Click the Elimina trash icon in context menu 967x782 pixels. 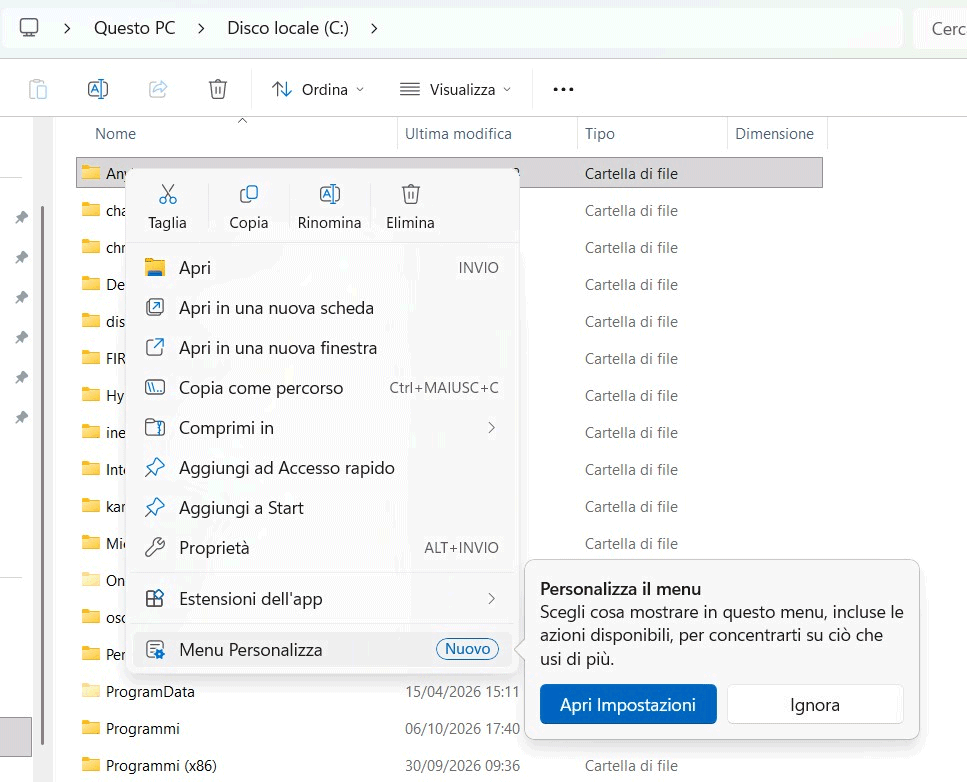411,194
